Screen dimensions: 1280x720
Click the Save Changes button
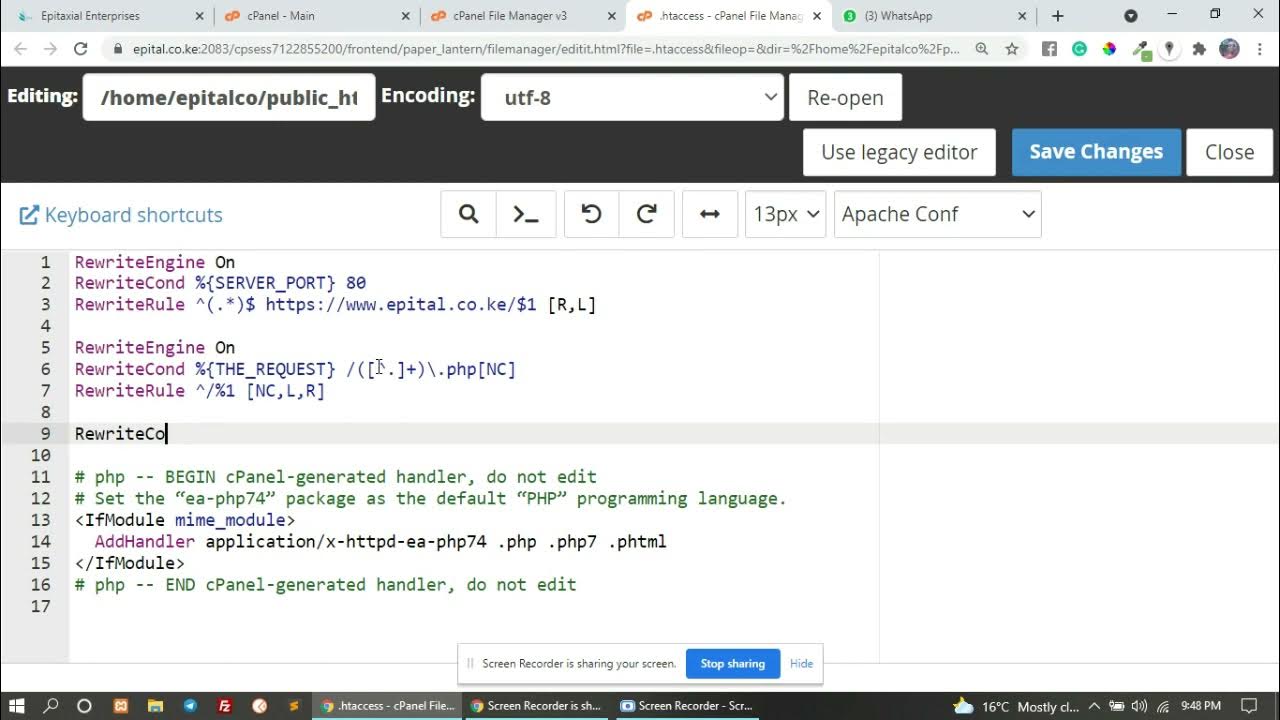(1096, 152)
